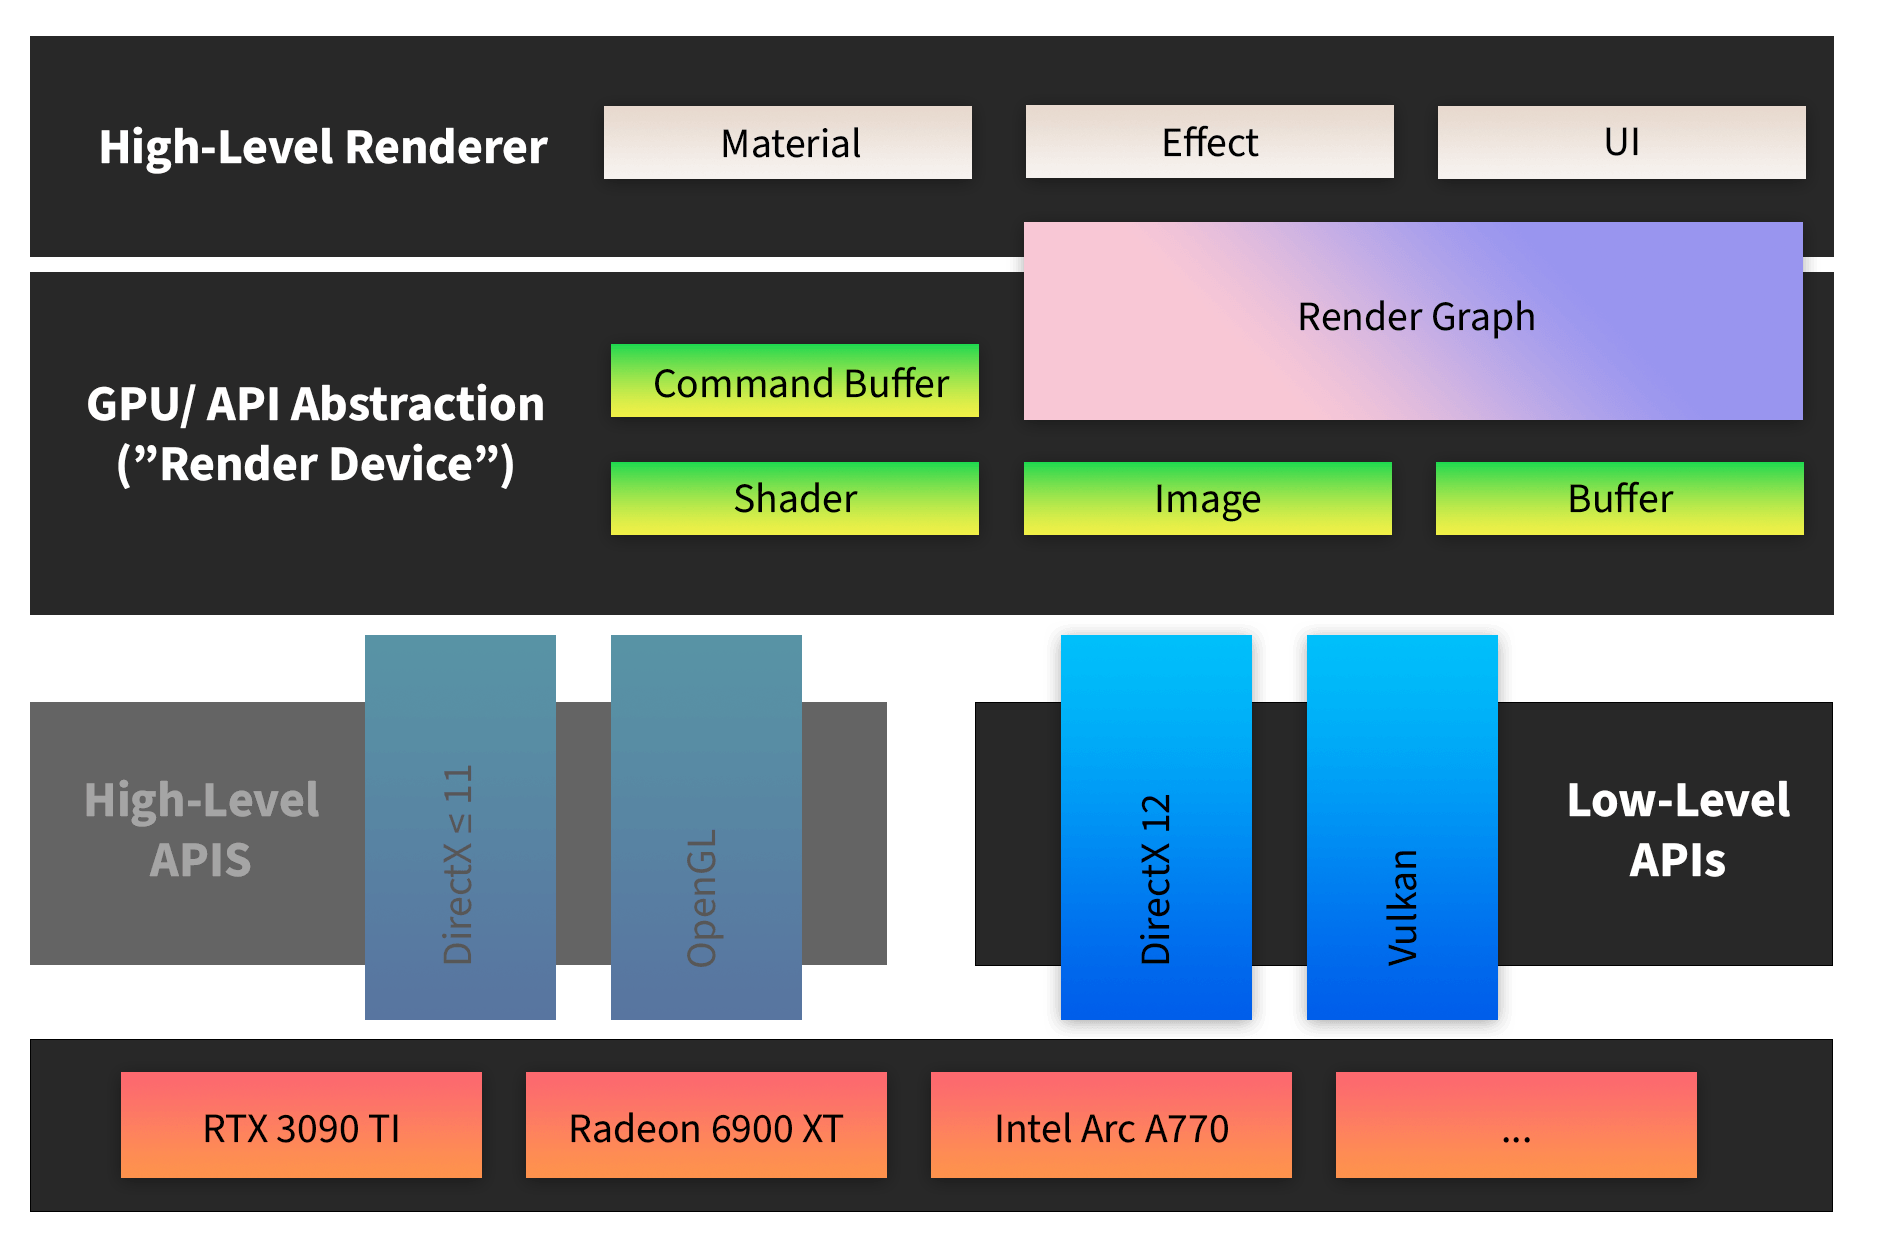The image size is (1890, 1253).
Task: Click the Intel Arc A770 block
Action: pos(1111,1125)
